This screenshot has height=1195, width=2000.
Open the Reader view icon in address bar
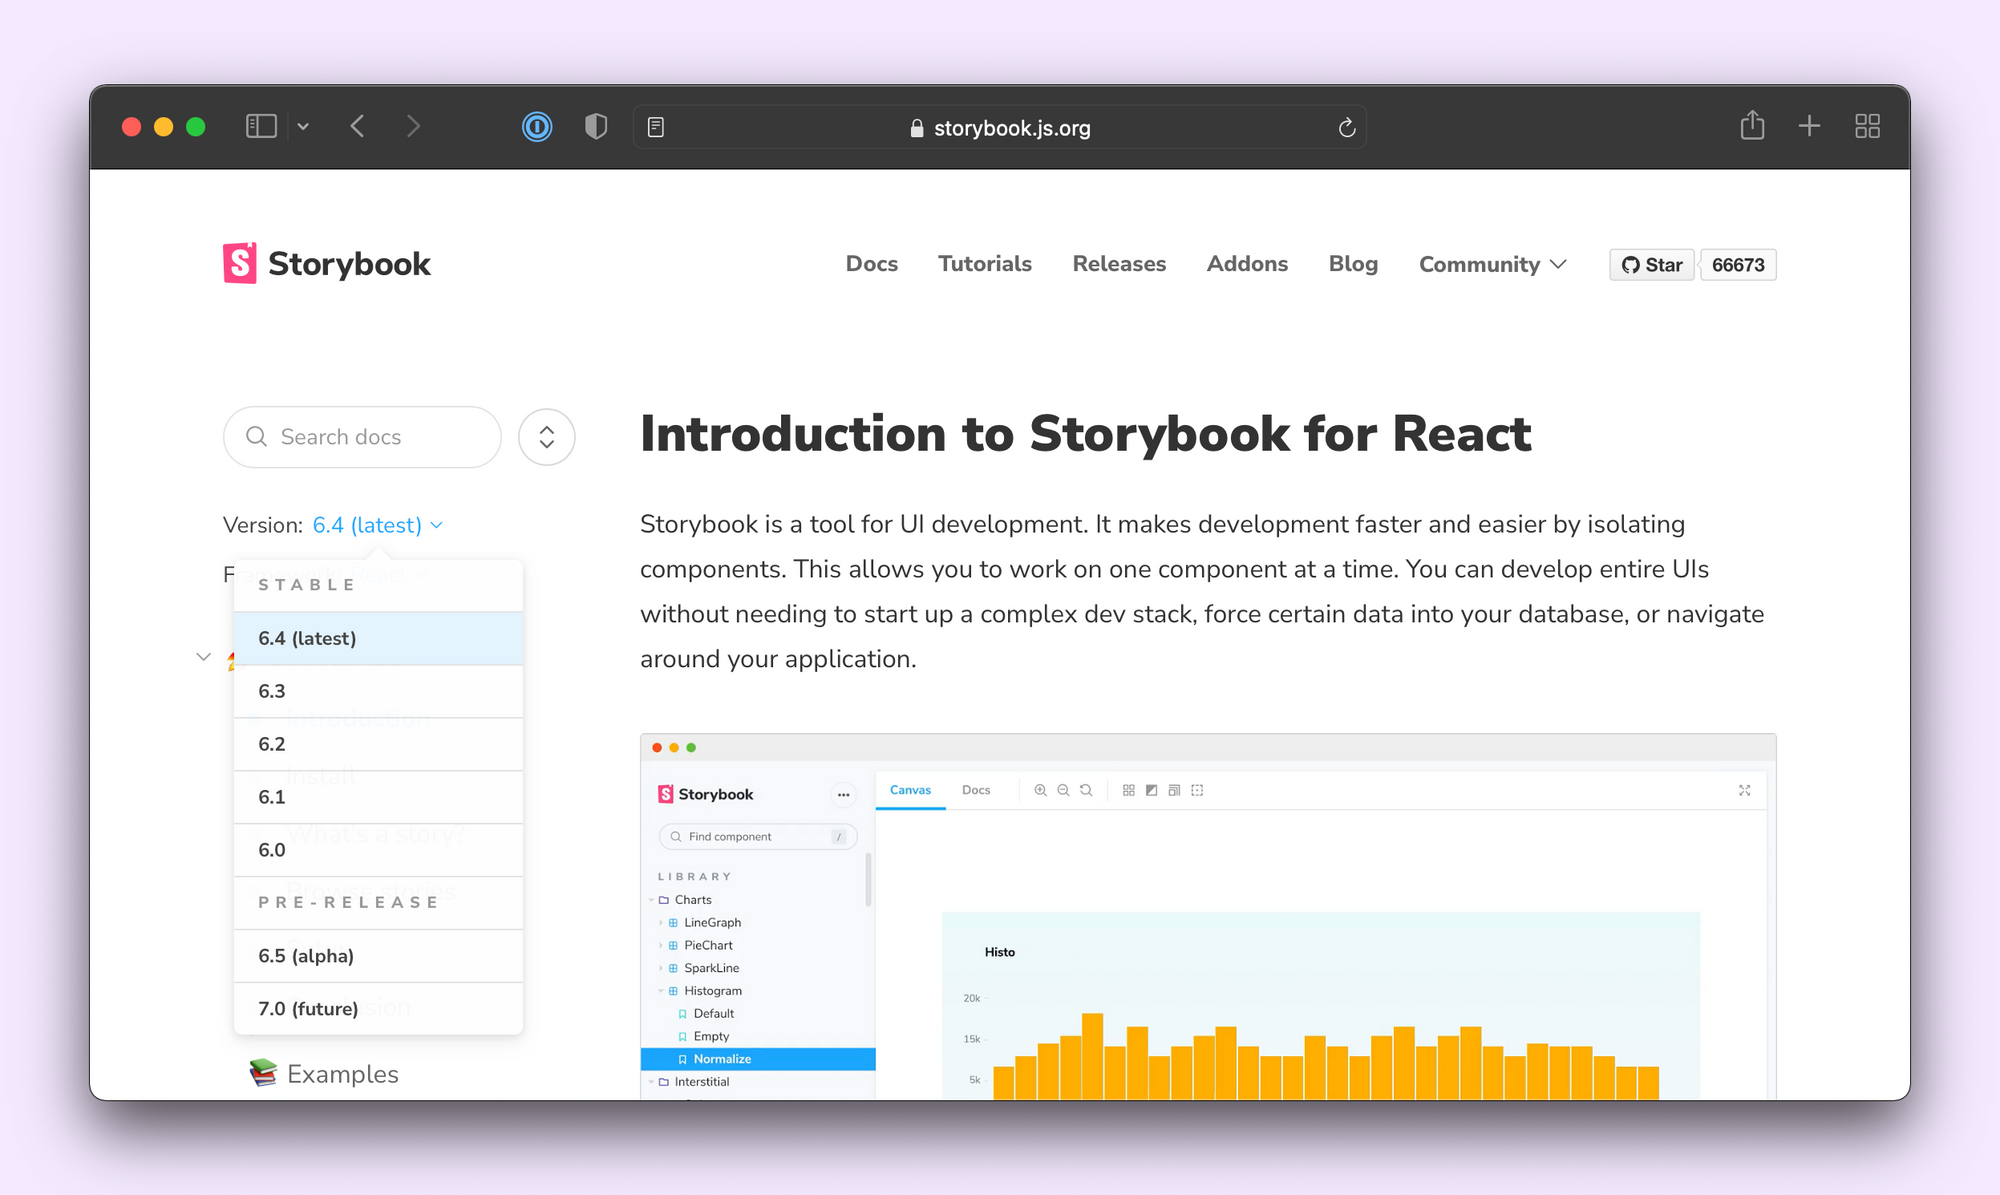coord(656,127)
